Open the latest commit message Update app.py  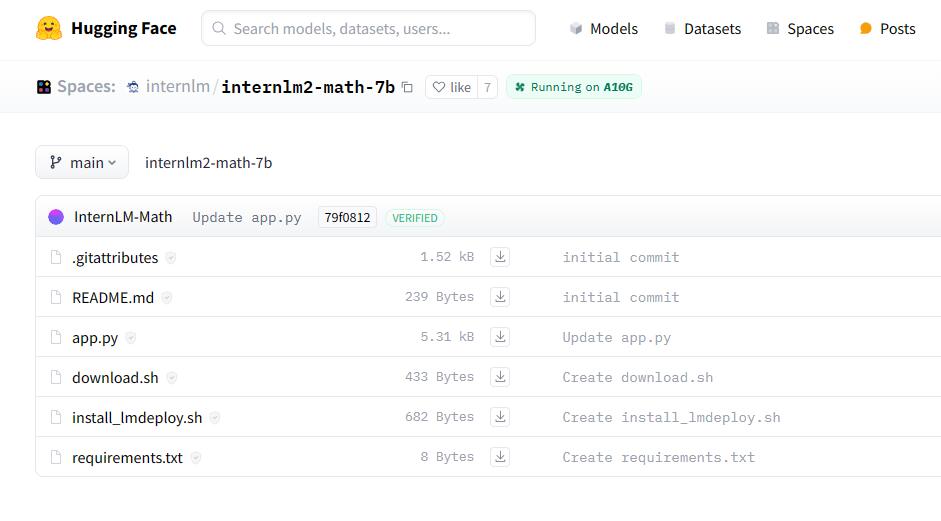(247, 217)
